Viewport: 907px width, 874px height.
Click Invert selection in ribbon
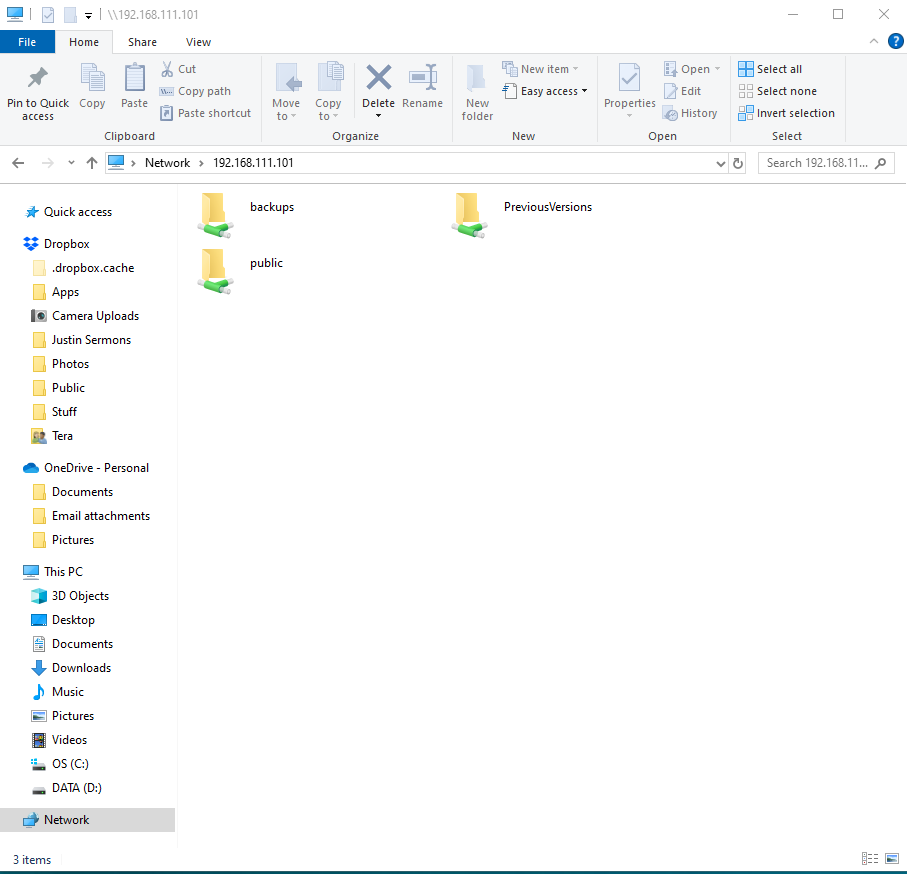point(786,113)
